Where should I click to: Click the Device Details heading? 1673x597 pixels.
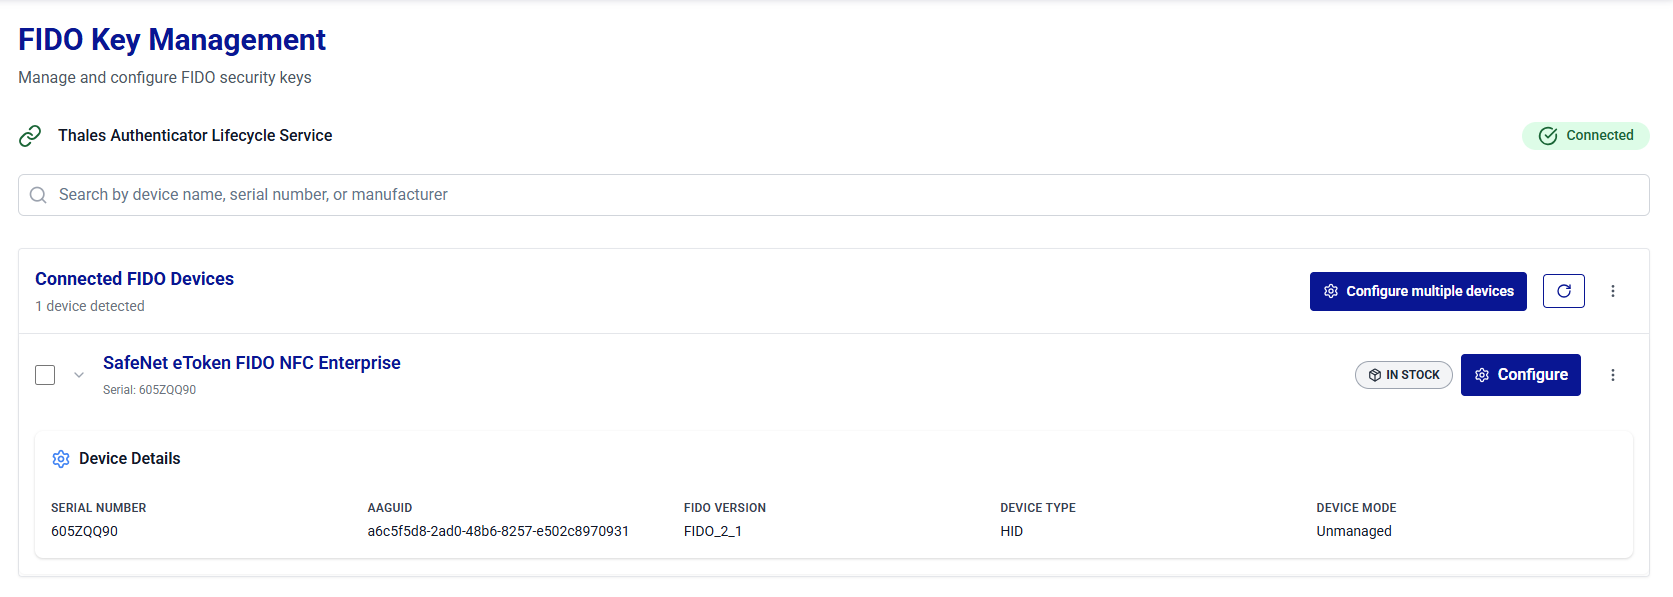click(130, 459)
